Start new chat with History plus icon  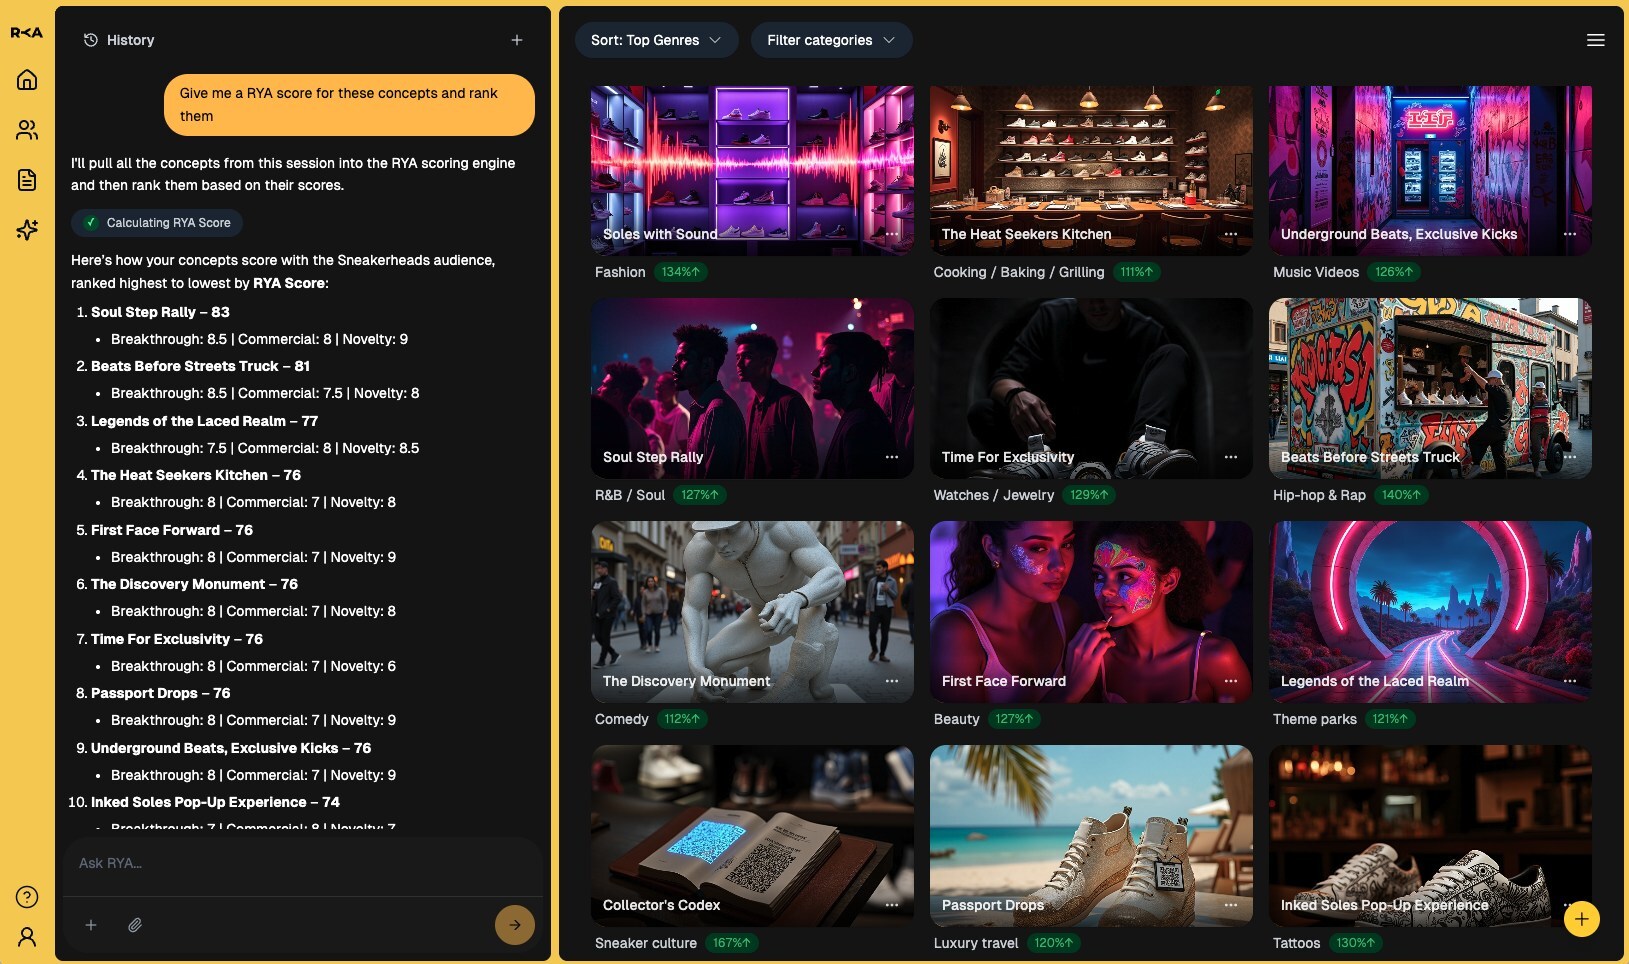[x=517, y=40]
